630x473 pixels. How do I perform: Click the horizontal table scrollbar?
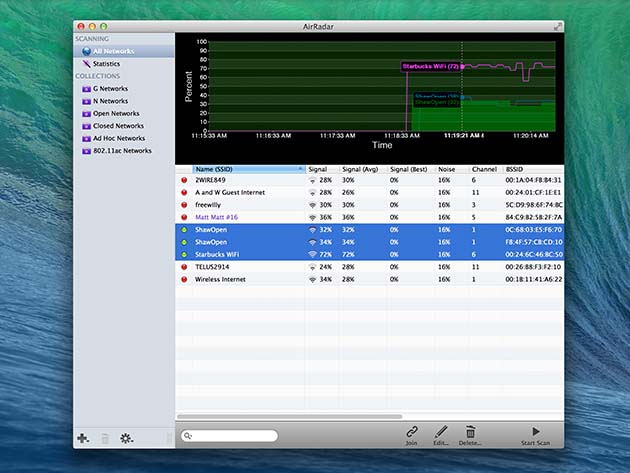pyautogui.click(x=289, y=416)
